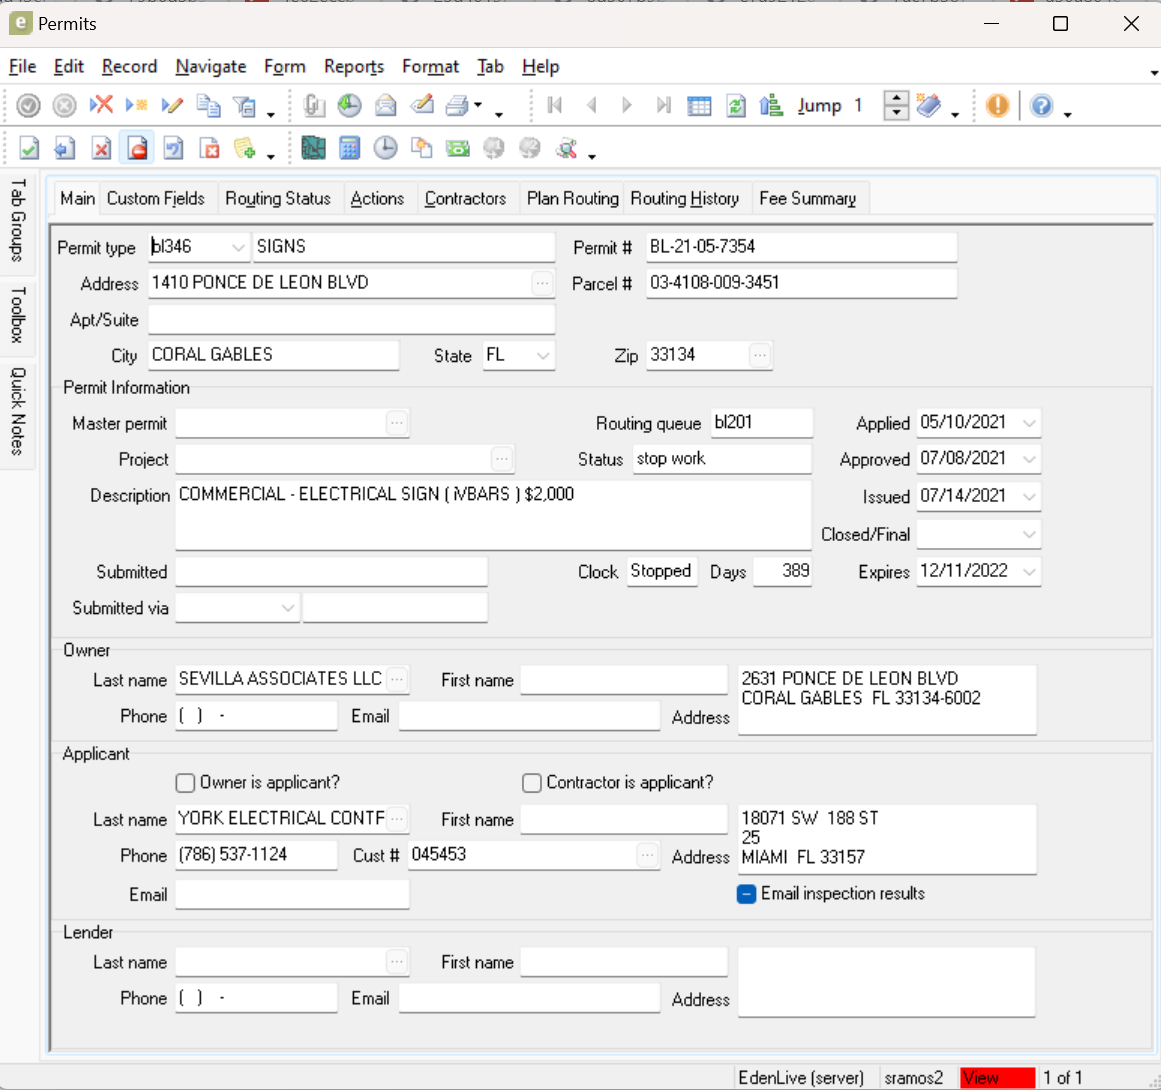The image size is (1161, 1090).
Task: Open the calculator tool icon
Action: (349, 149)
